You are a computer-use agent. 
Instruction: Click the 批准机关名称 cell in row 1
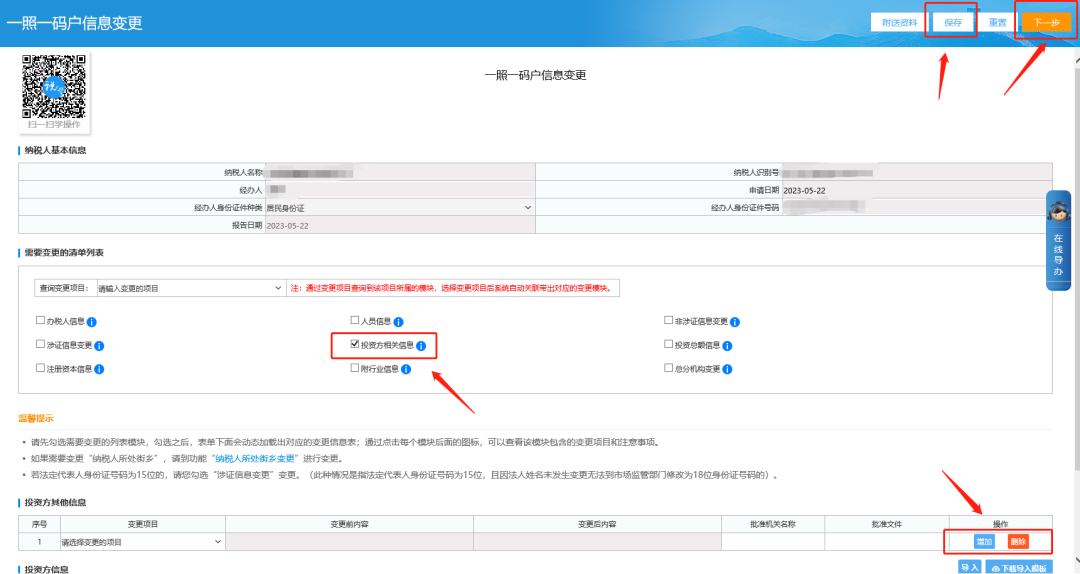click(x=772, y=542)
